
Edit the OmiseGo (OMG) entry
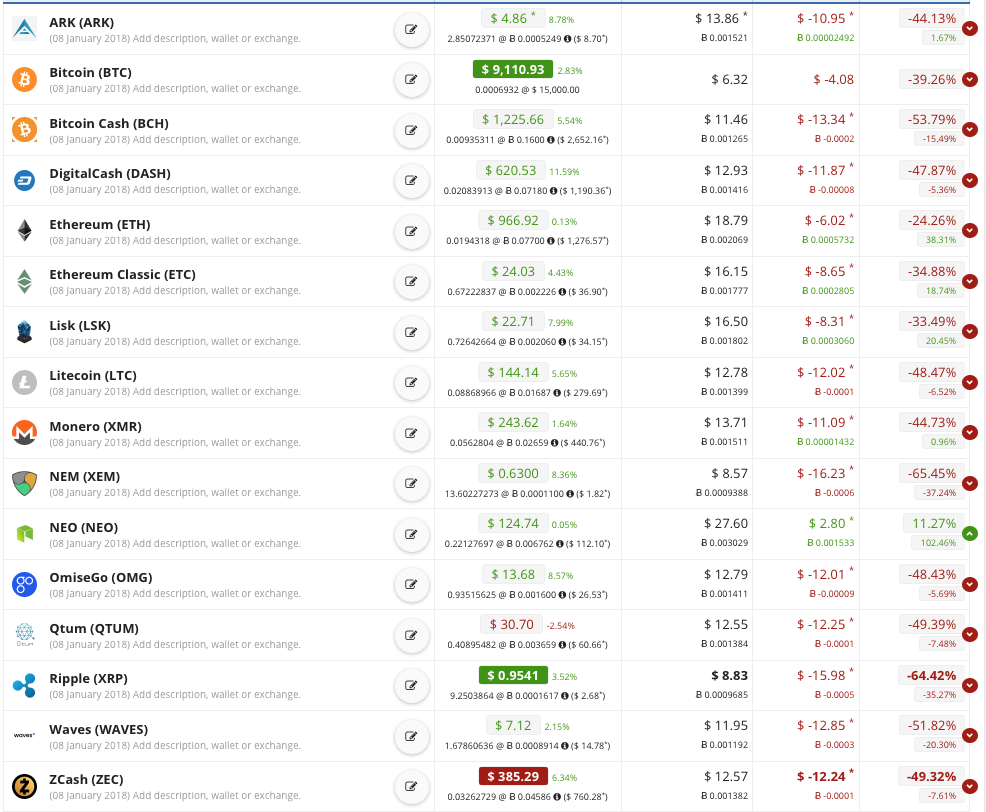(411, 584)
